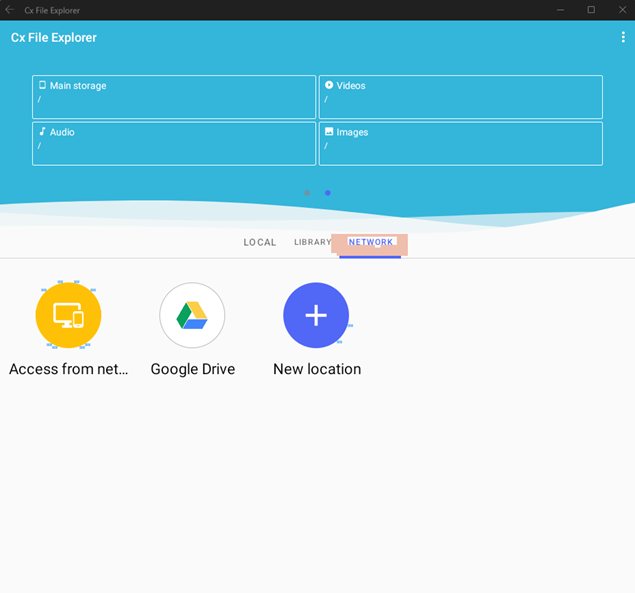Switch to the LOCAL tab
Viewport: 635px width, 593px height.
pos(260,242)
